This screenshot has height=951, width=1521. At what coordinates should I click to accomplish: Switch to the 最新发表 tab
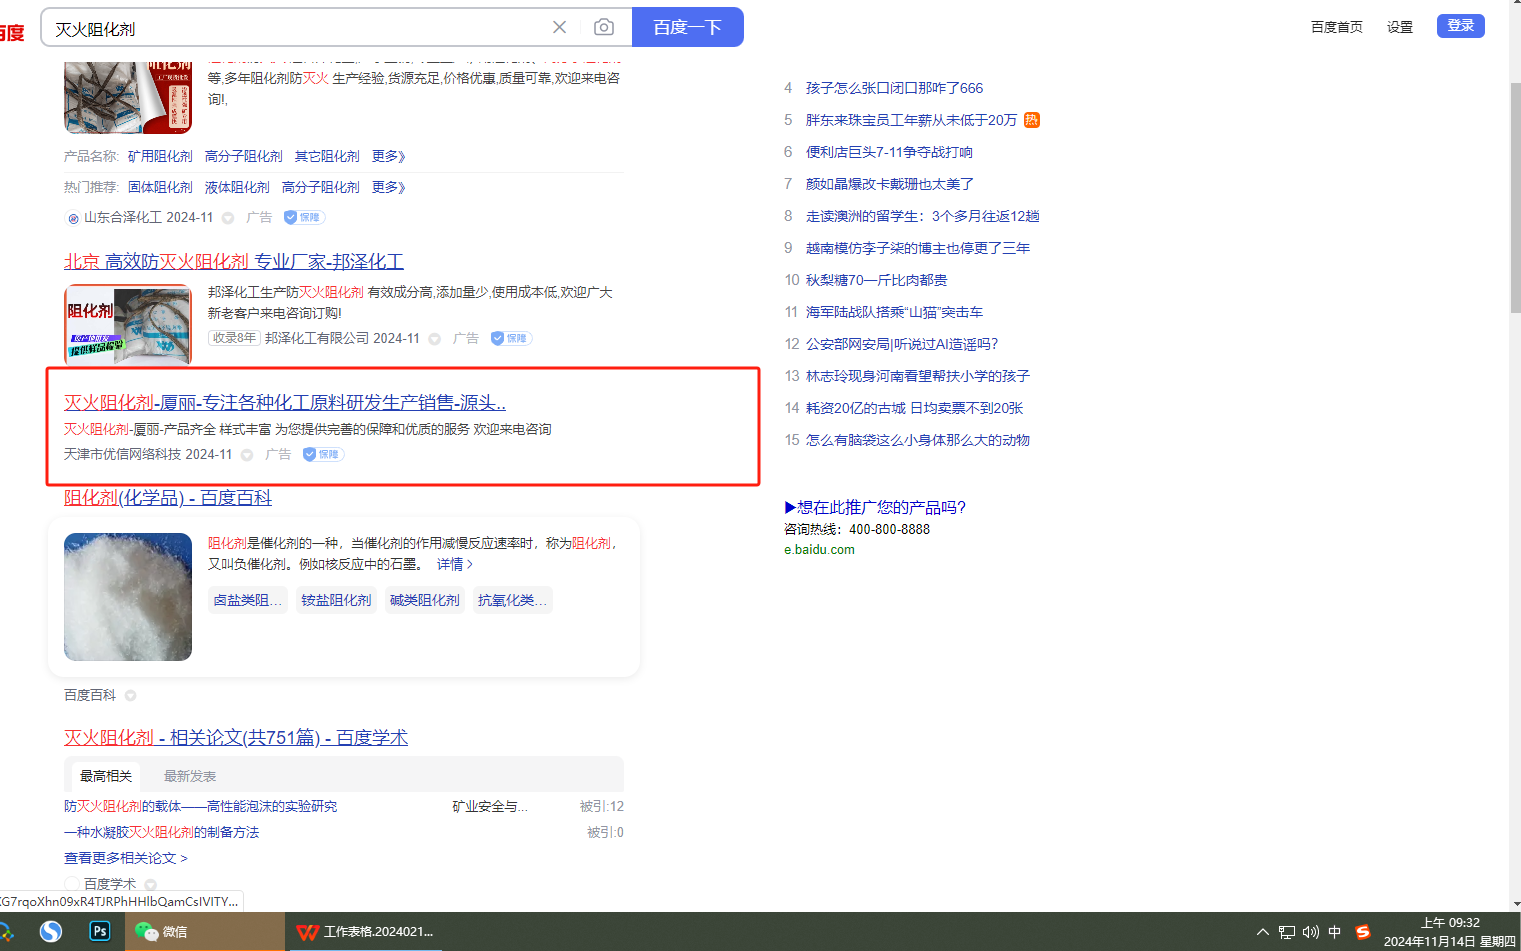(190, 776)
